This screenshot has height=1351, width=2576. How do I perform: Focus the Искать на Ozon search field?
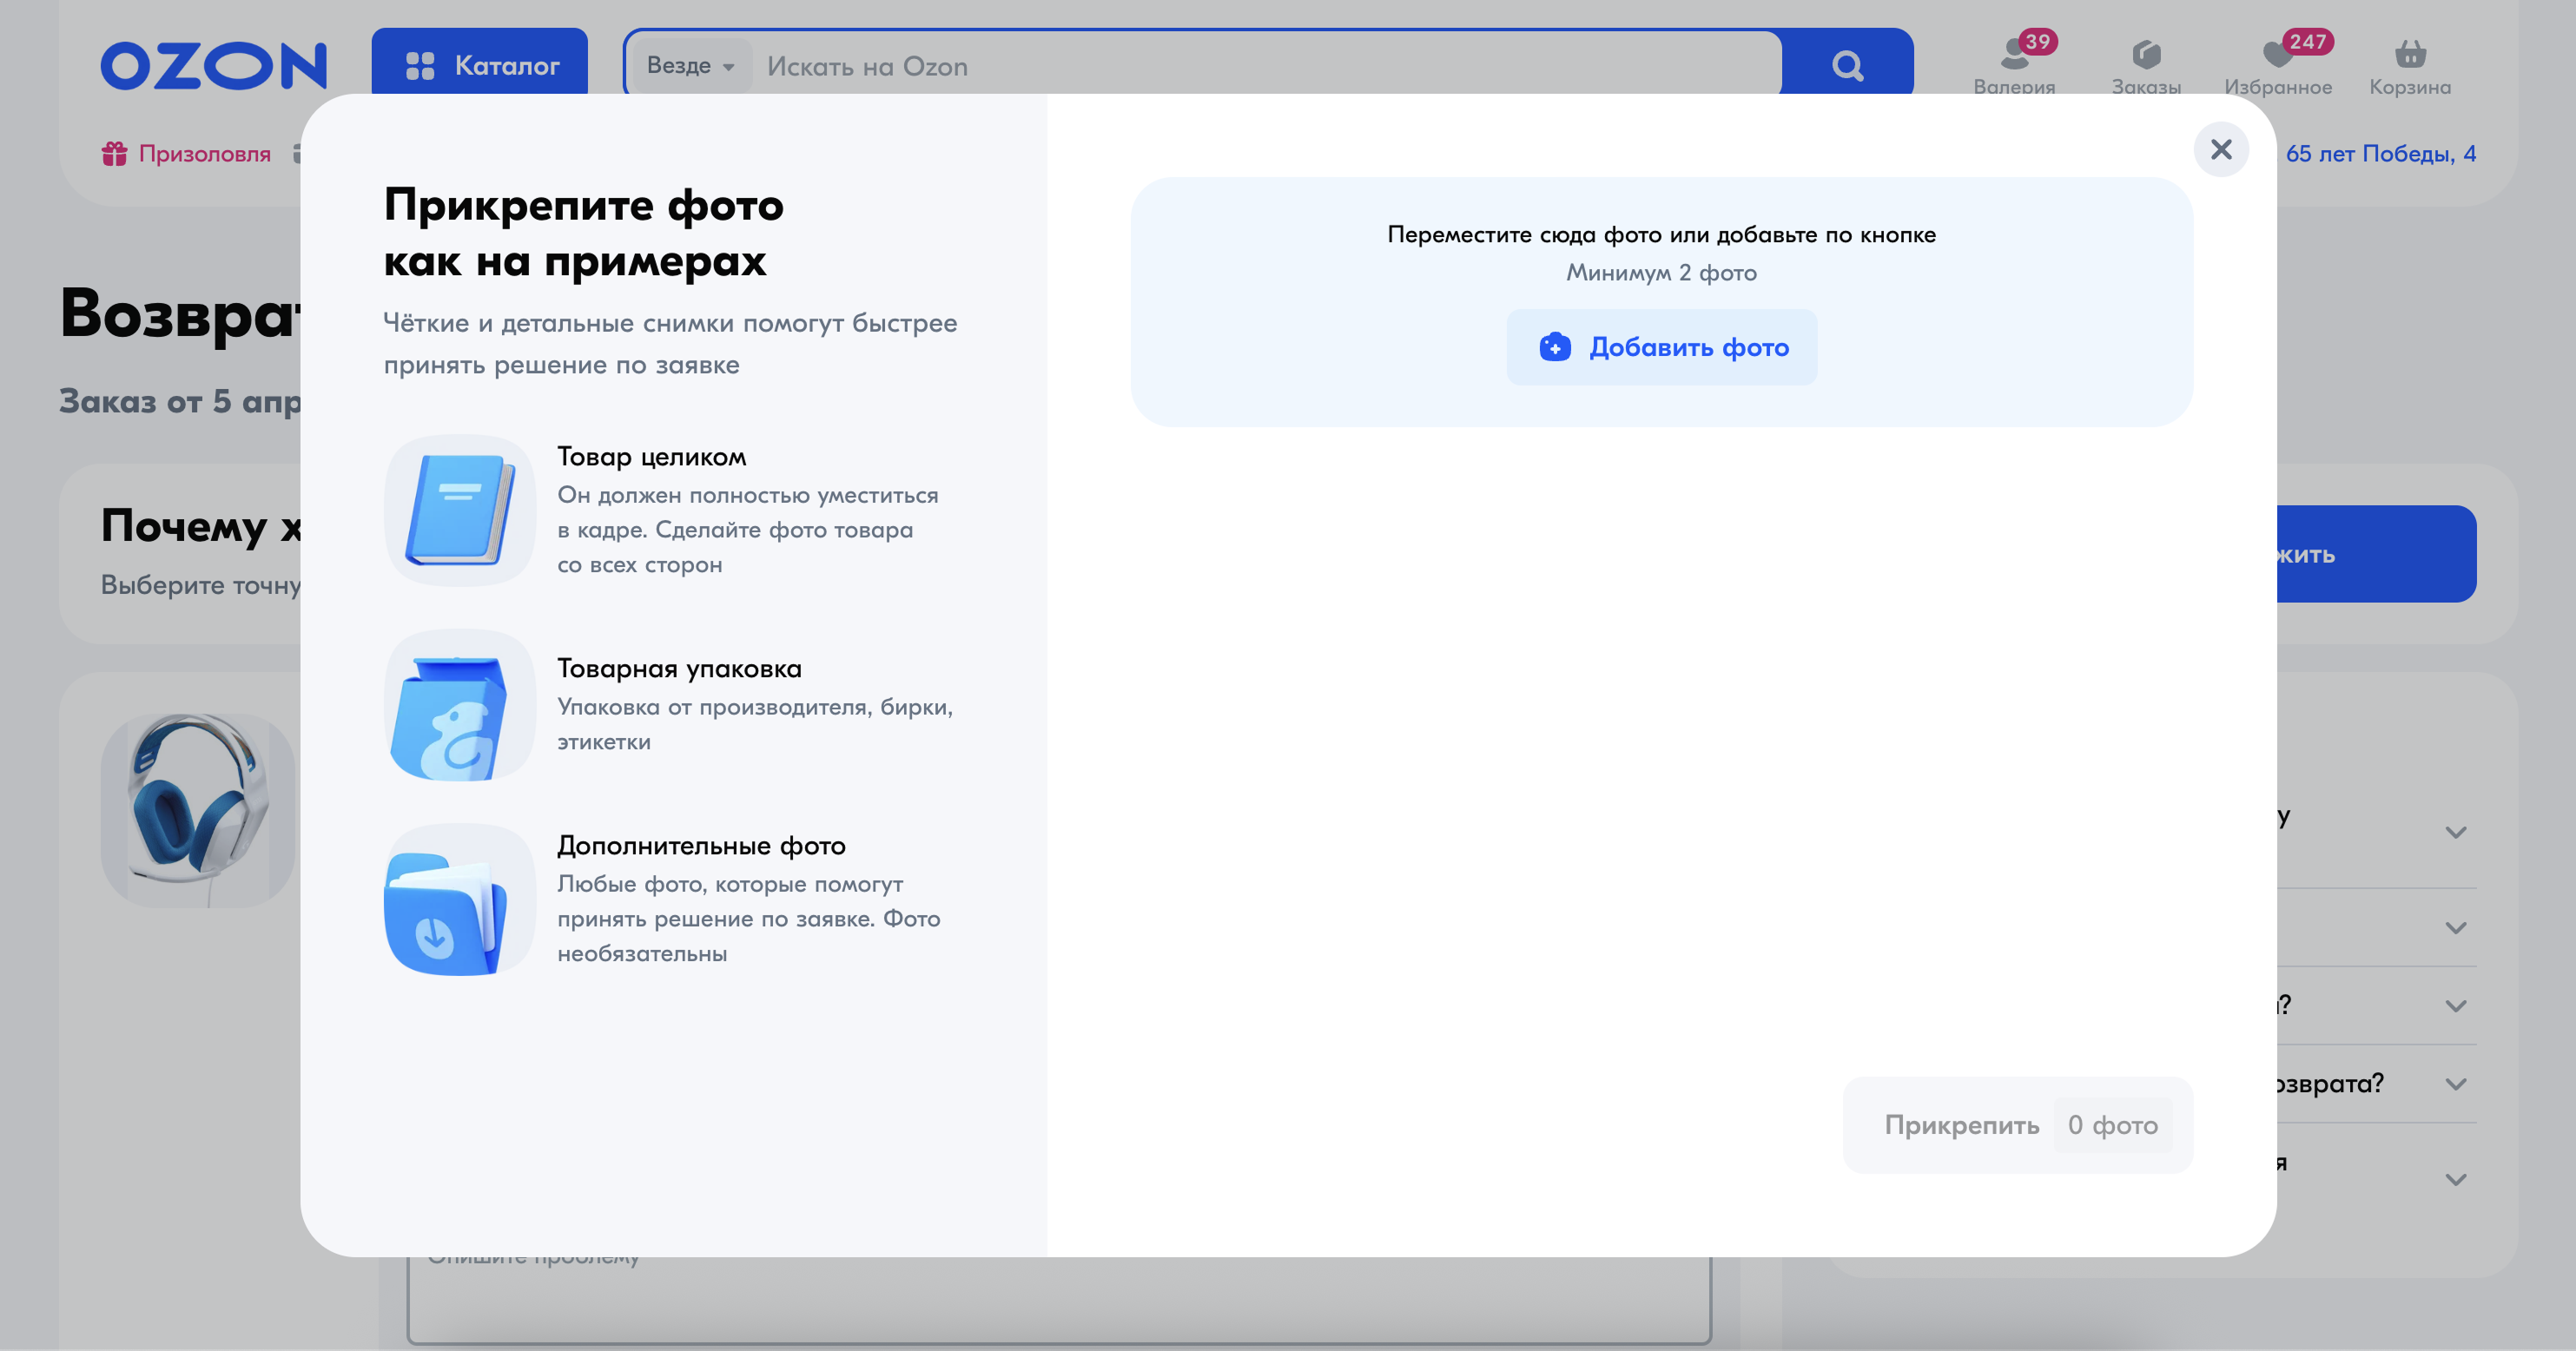point(1267,66)
